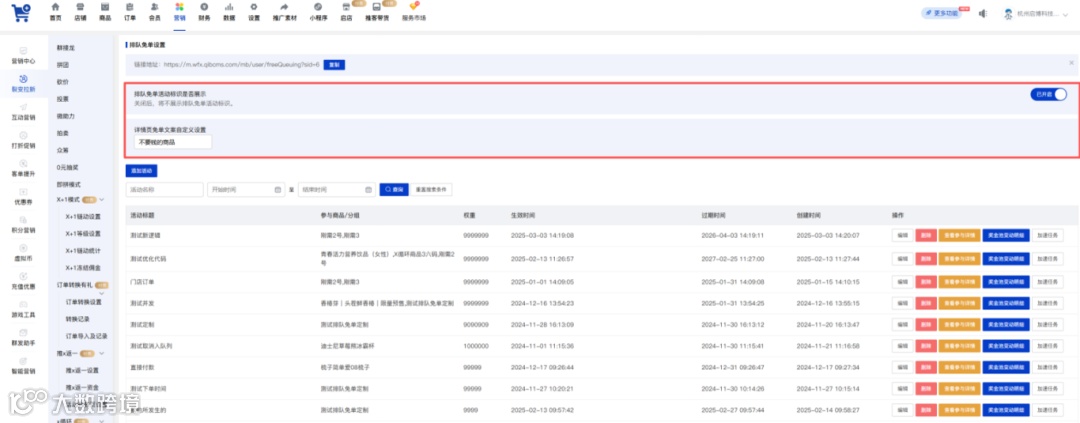
Task: Open 群发助手 in the left sidebar
Action: pyautogui.click(x=23, y=338)
